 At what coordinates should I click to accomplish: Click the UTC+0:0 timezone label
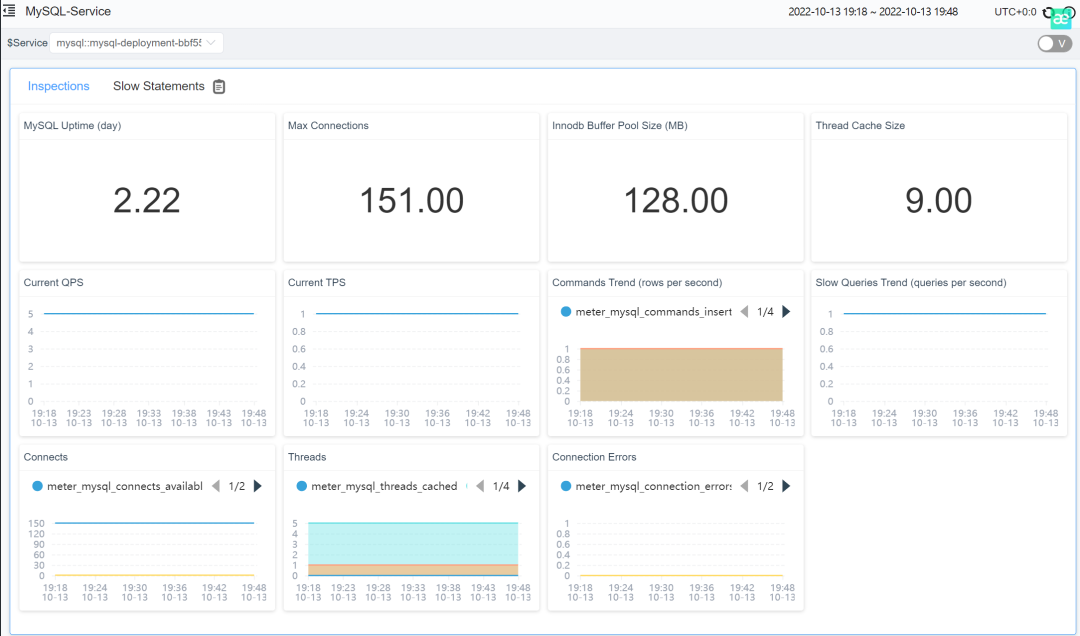tap(1015, 12)
